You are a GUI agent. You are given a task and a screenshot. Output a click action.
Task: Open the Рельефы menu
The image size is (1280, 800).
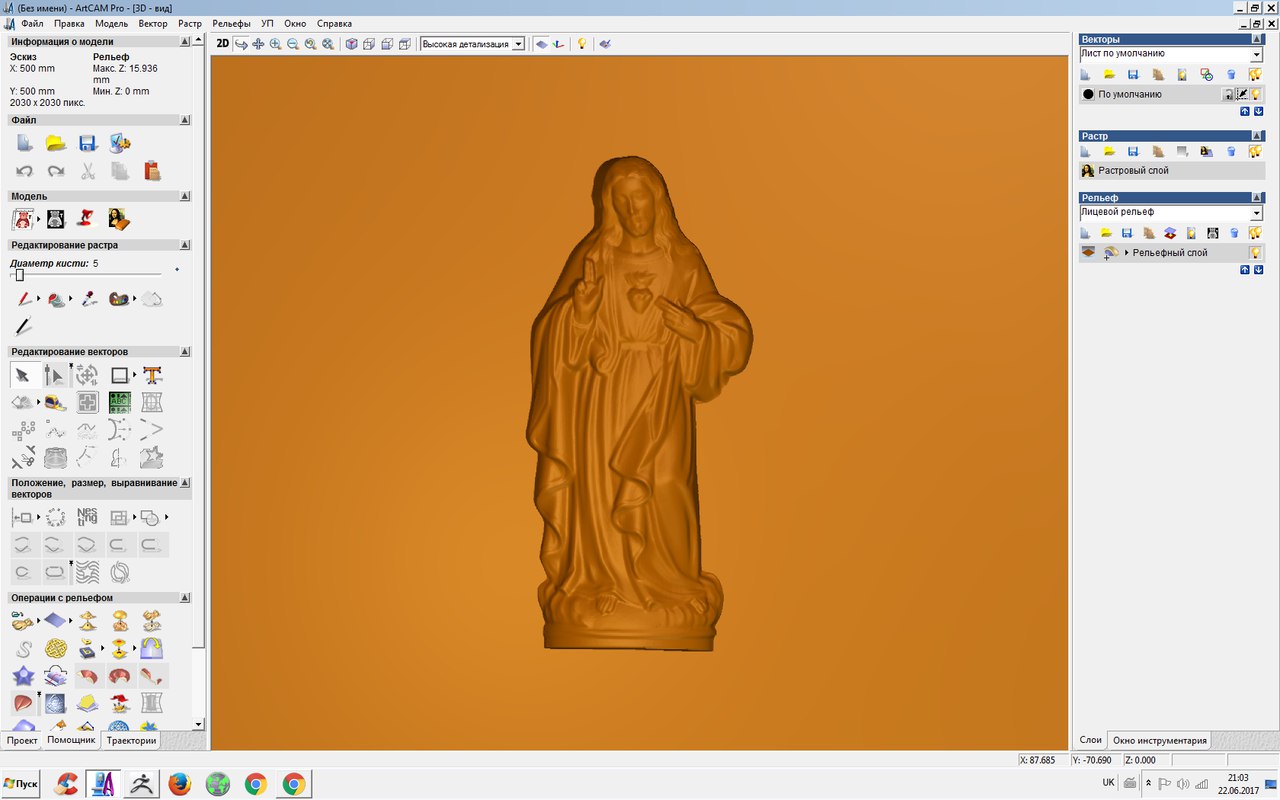(x=231, y=23)
